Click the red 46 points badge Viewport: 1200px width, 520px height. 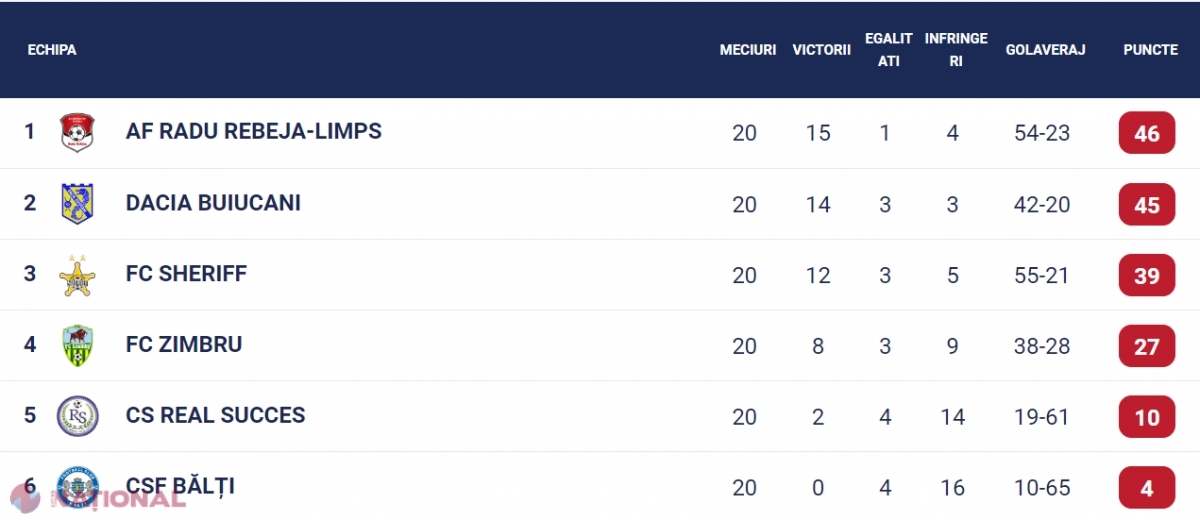point(1146,133)
